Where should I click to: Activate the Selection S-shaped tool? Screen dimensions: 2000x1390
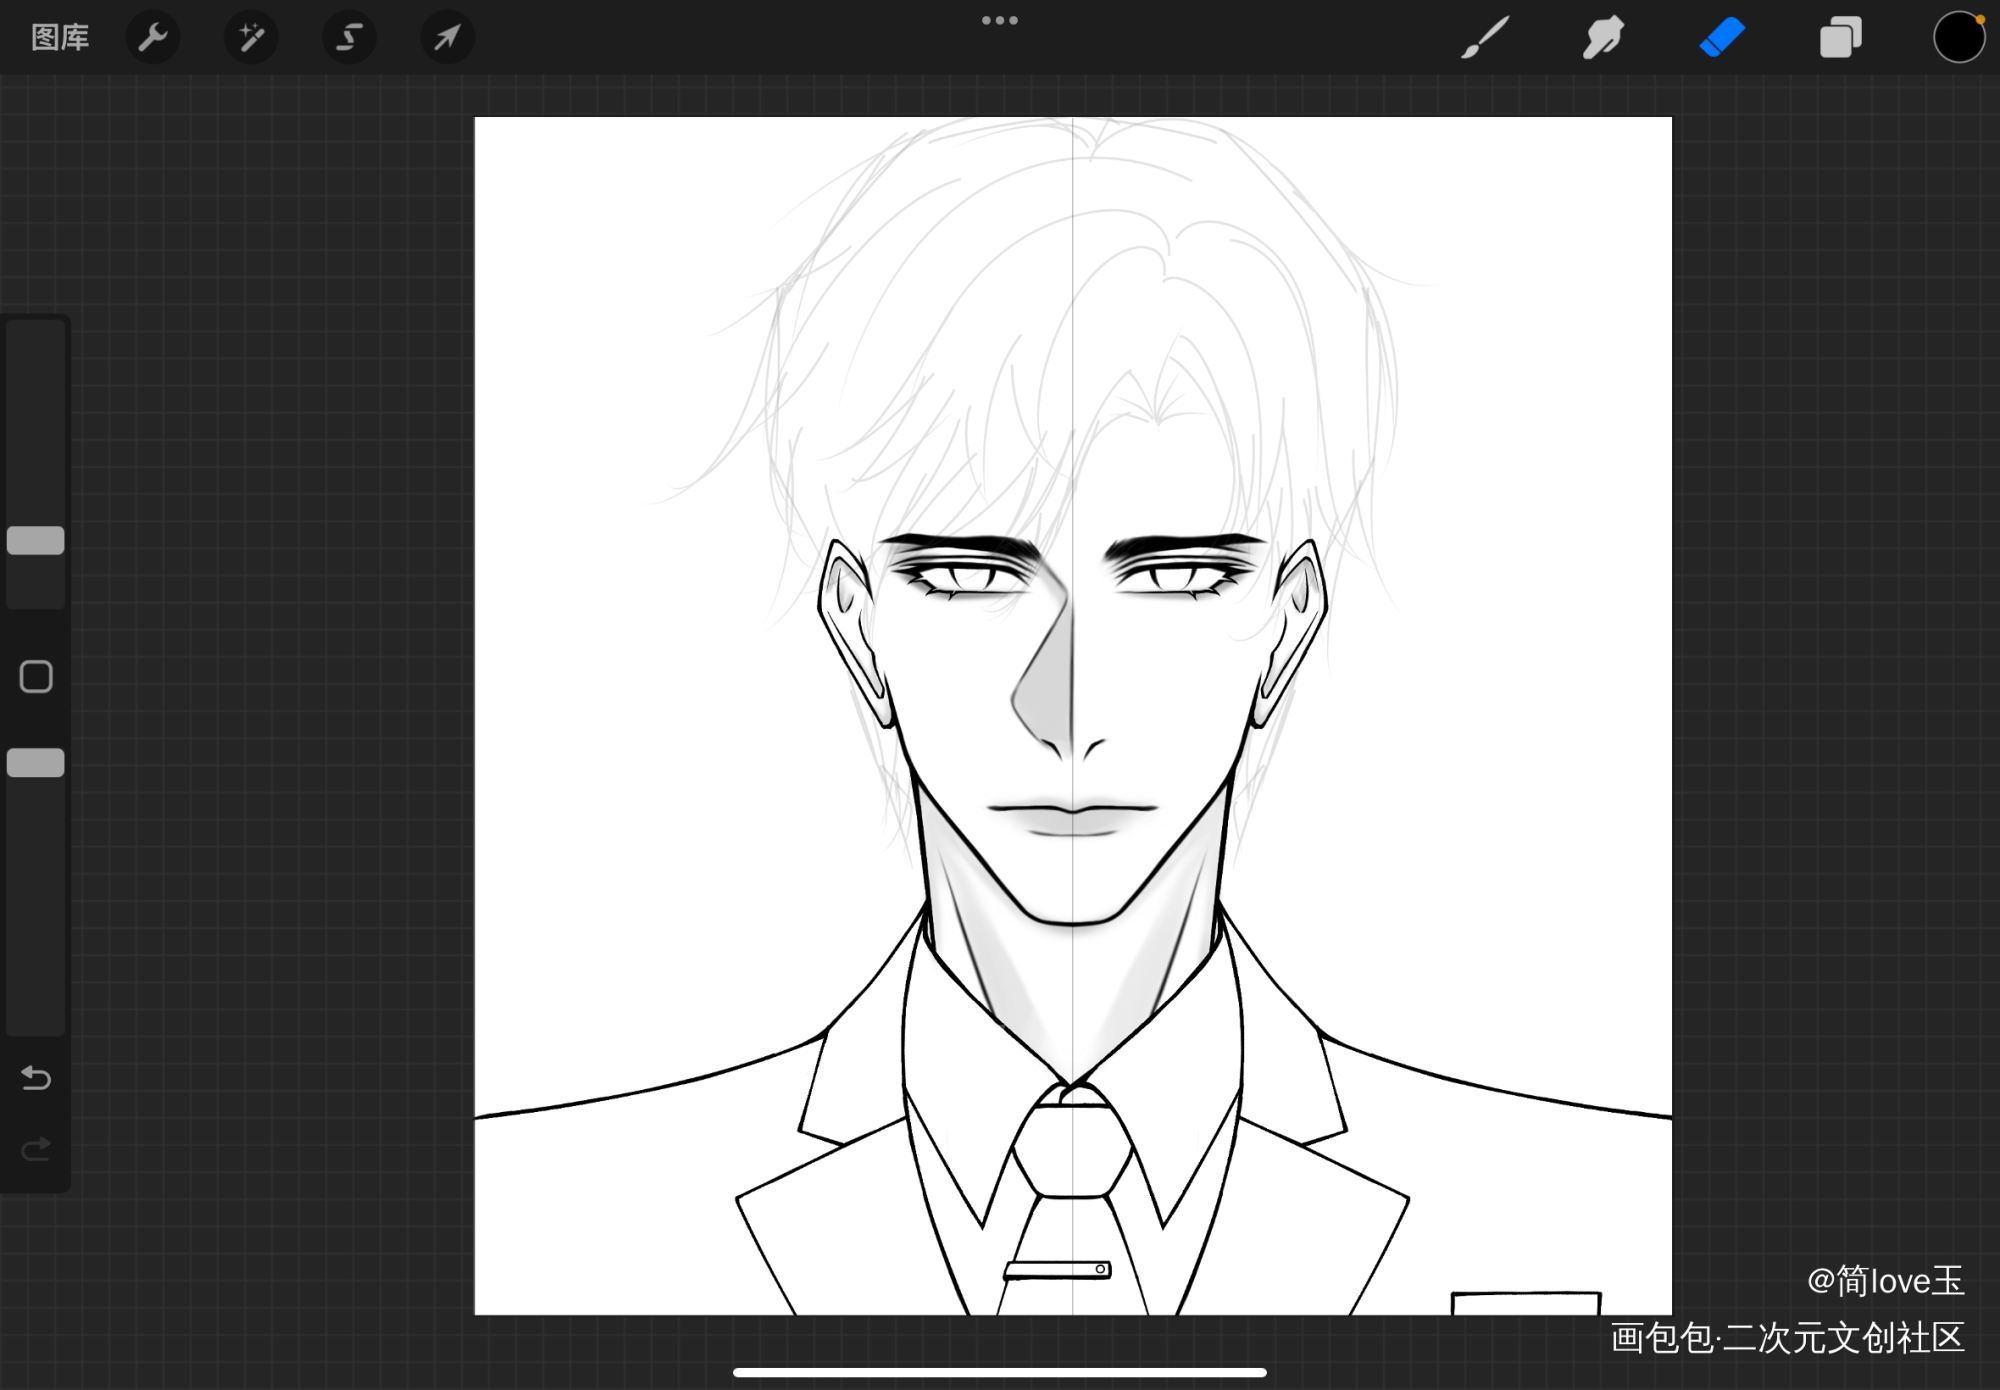tap(348, 37)
